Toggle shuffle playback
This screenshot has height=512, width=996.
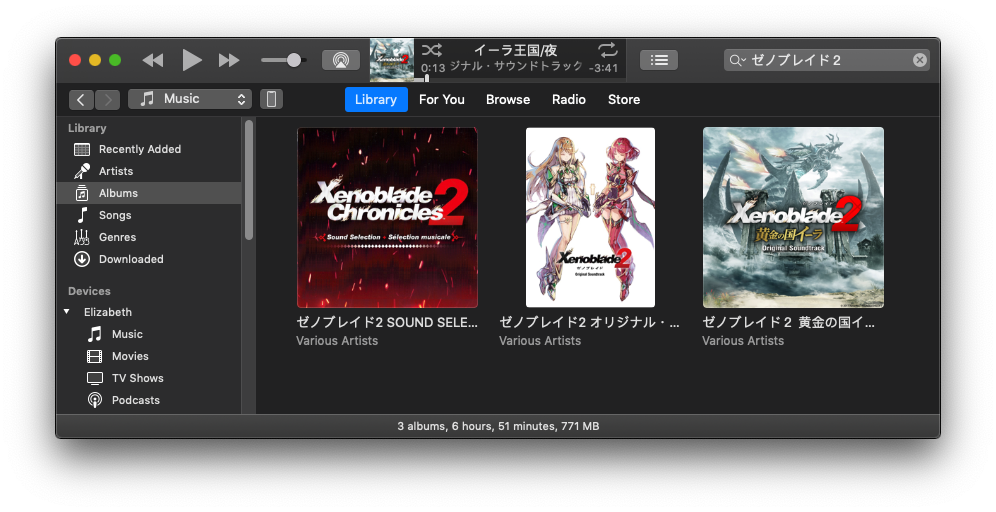coord(431,50)
